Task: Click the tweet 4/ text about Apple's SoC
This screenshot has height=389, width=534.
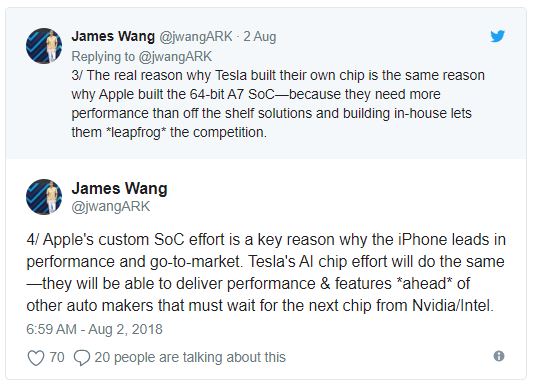Action: pyautogui.click(x=266, y=273)
